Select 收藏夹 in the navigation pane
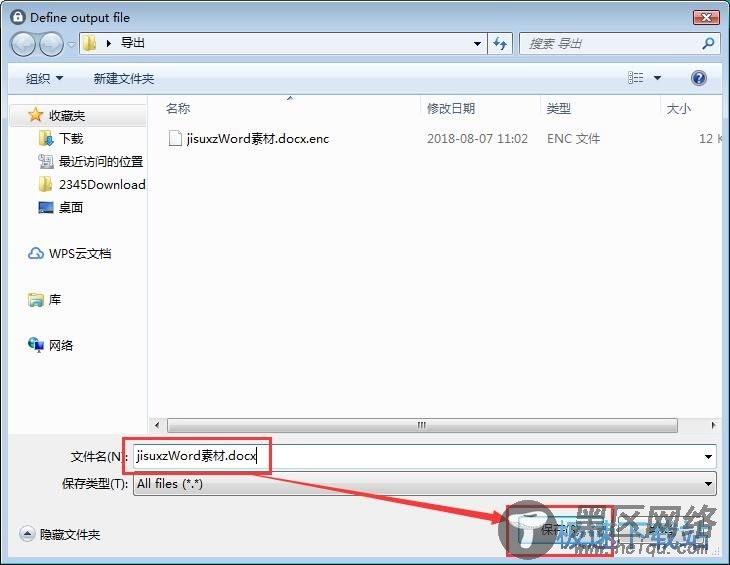 coord(67,115)
